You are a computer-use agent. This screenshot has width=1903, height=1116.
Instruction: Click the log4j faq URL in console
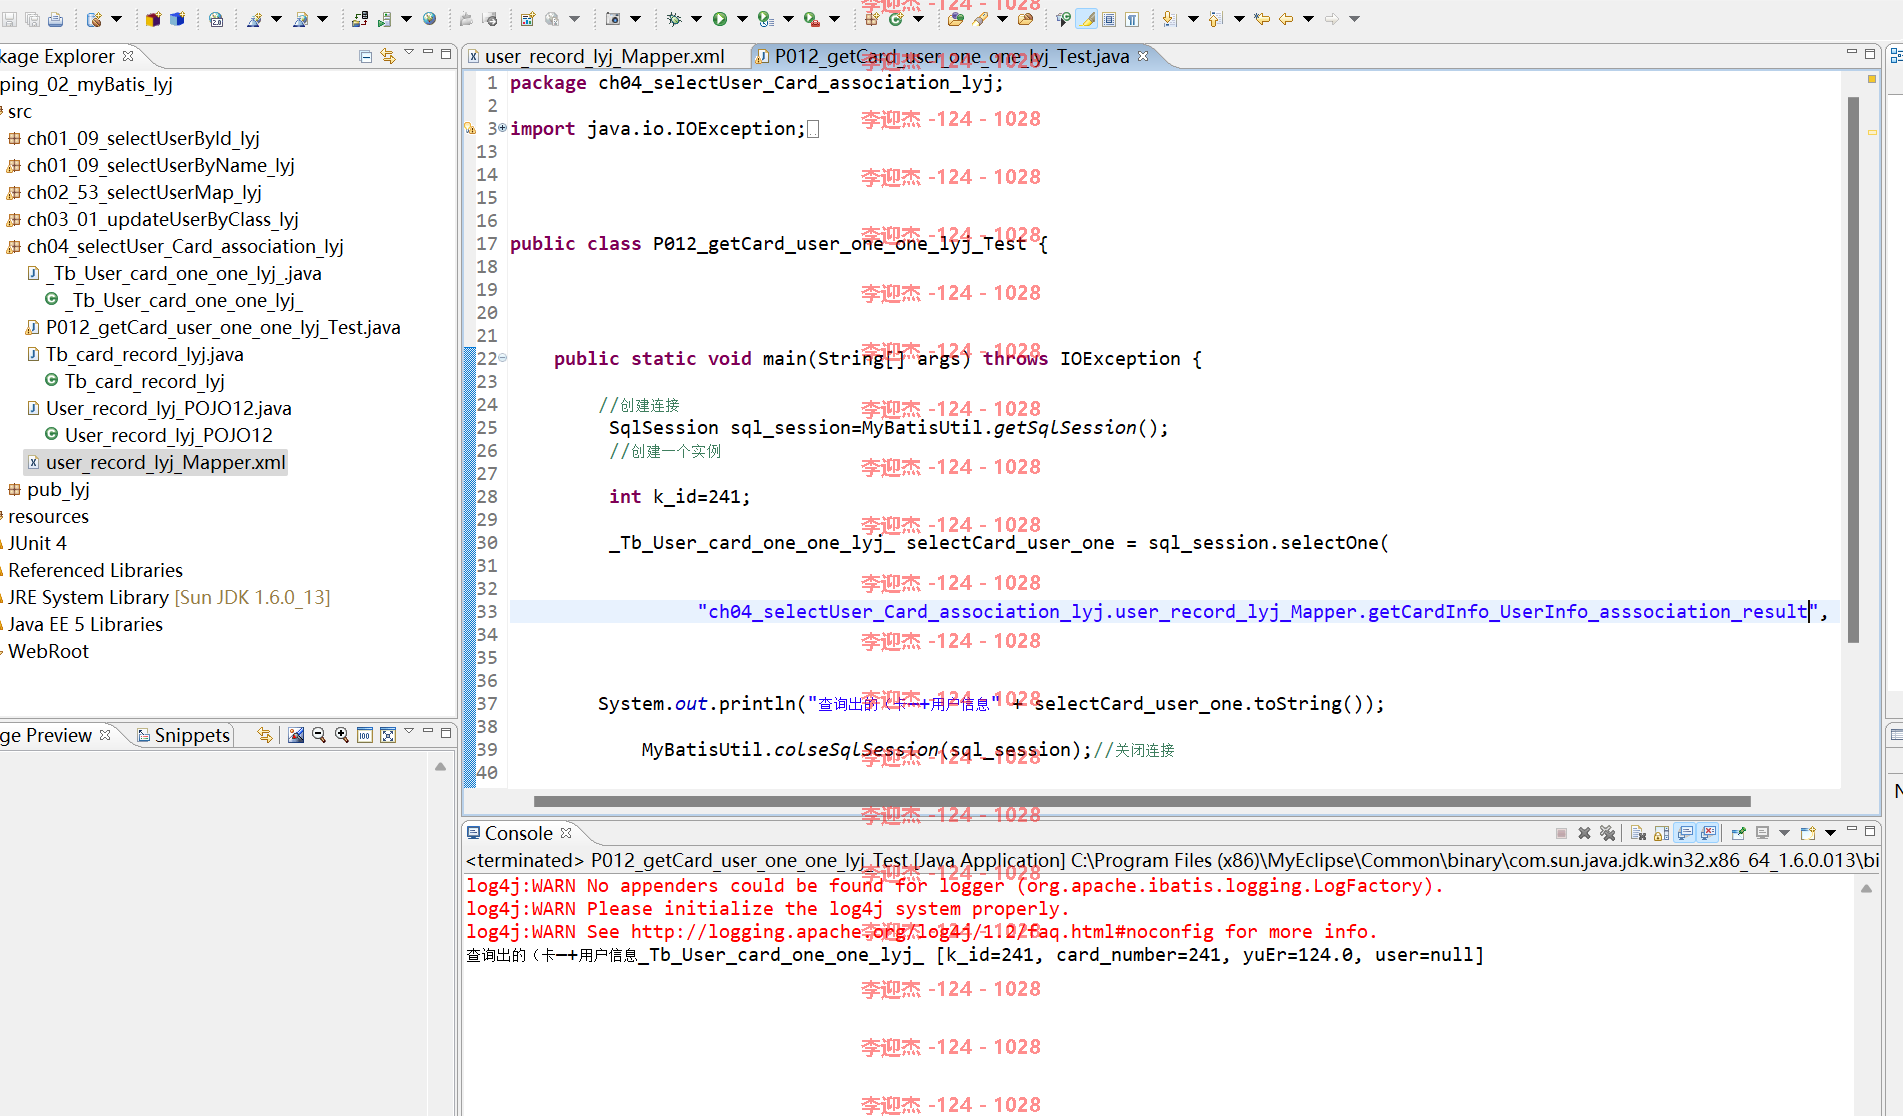922,932
